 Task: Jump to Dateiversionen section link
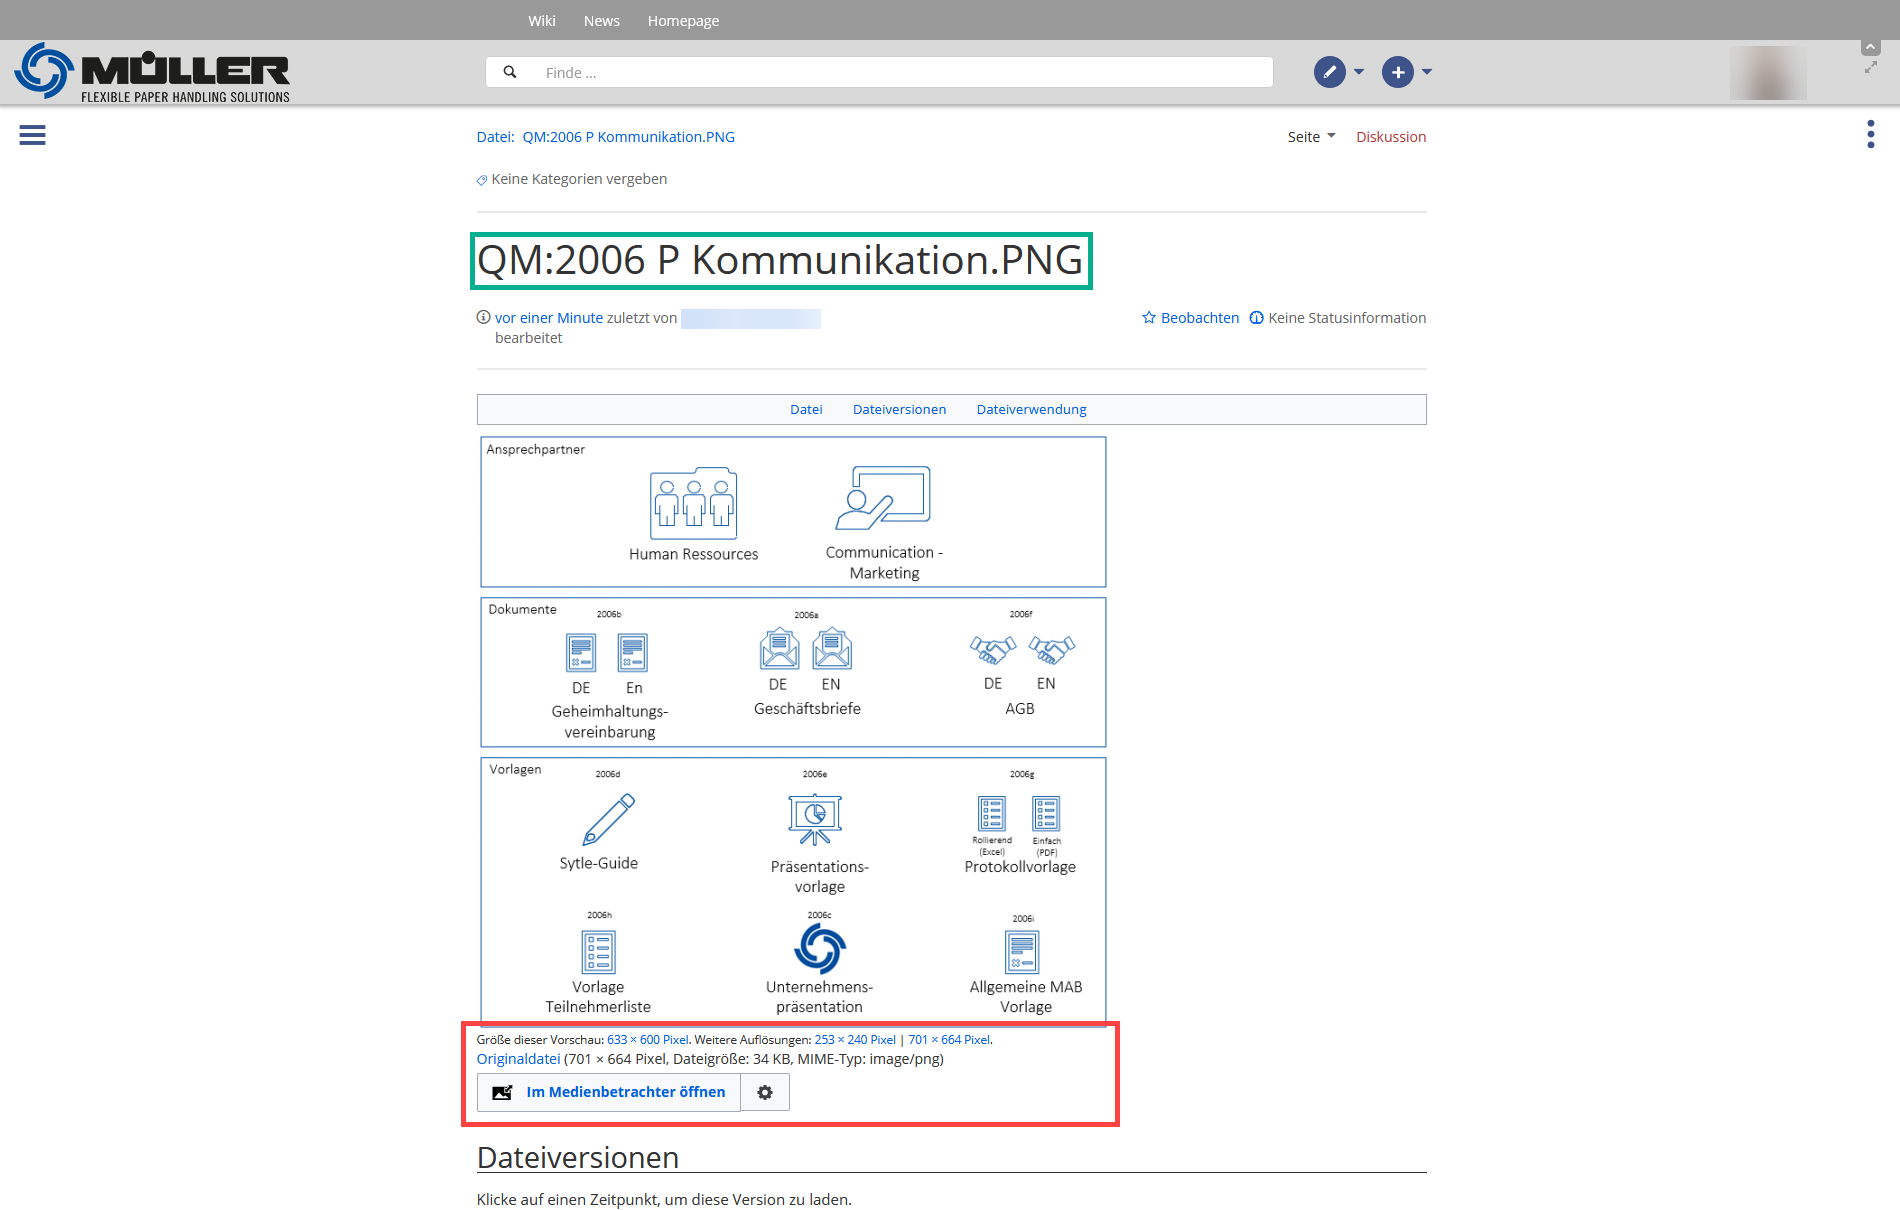click(899, 409)
